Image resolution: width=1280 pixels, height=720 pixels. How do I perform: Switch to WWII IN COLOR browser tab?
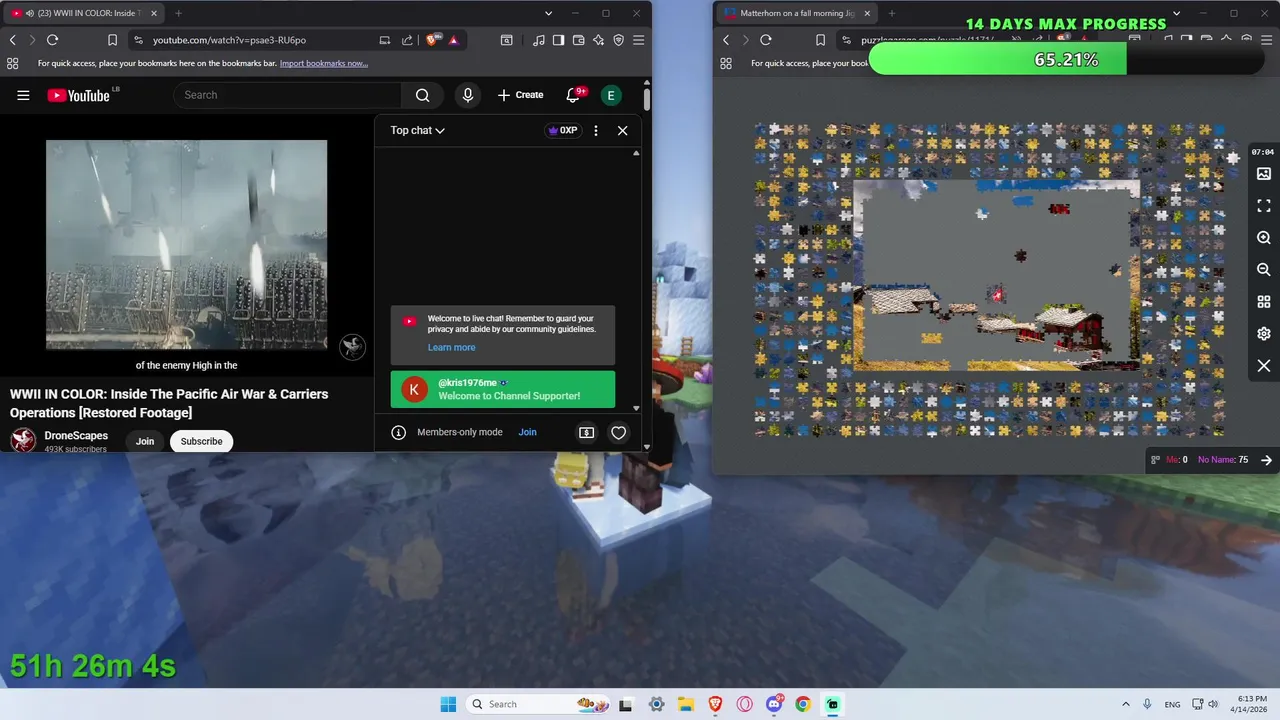click(84, 13)
